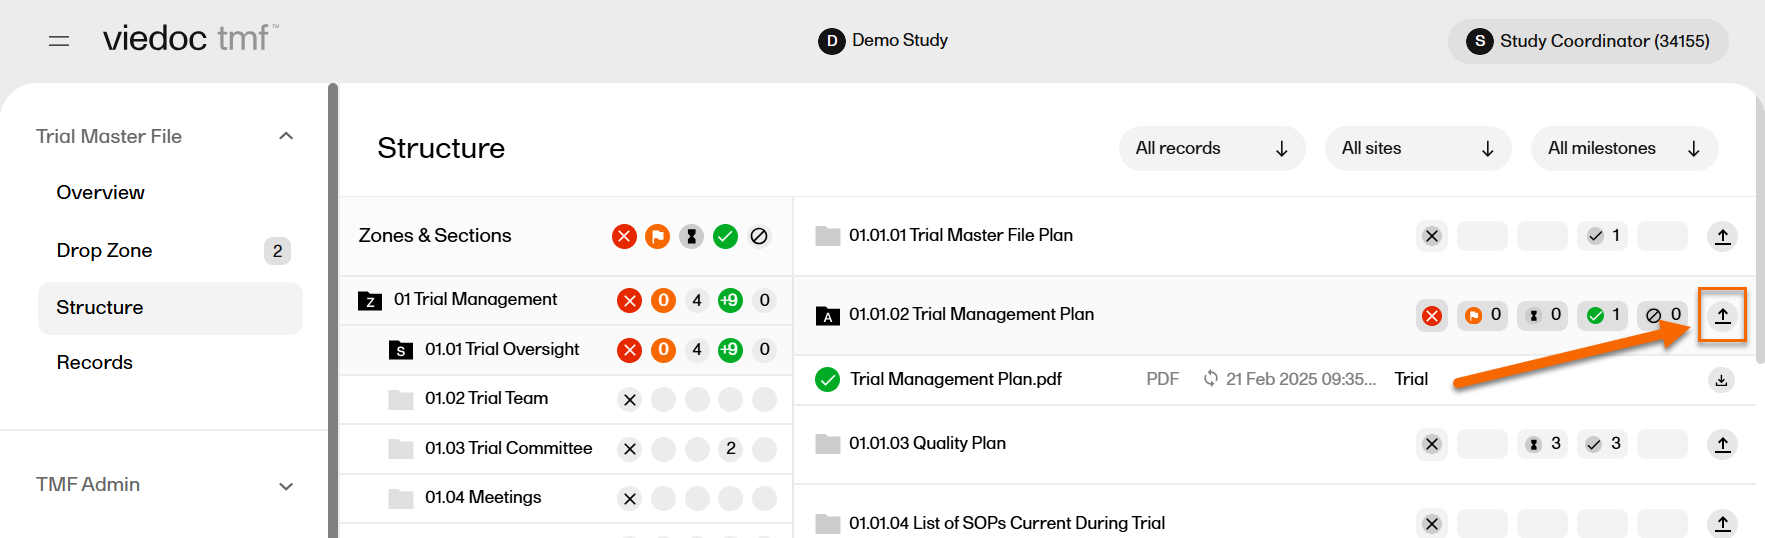This screenshot has height=538, width=1765.
Task: Expand the All milestones dropdown
Action: pyautogui.click(x=1623, y=149)
